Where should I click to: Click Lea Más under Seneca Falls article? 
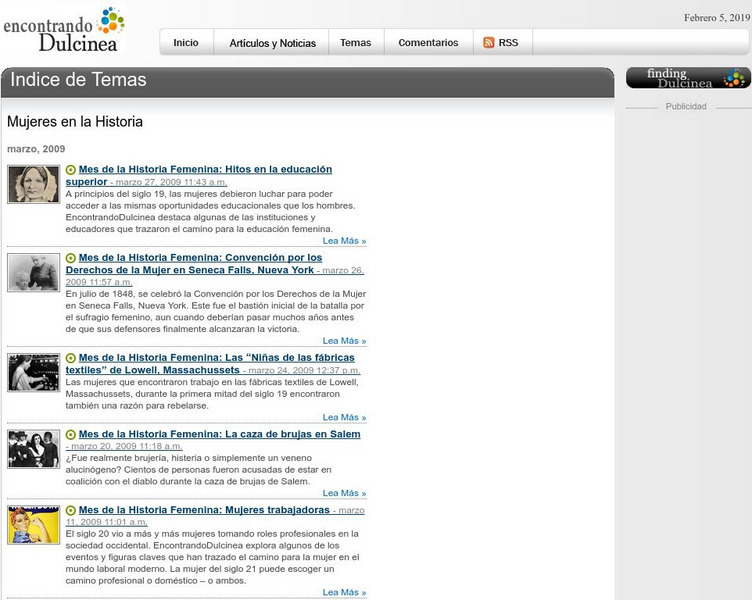coord(344,341)
